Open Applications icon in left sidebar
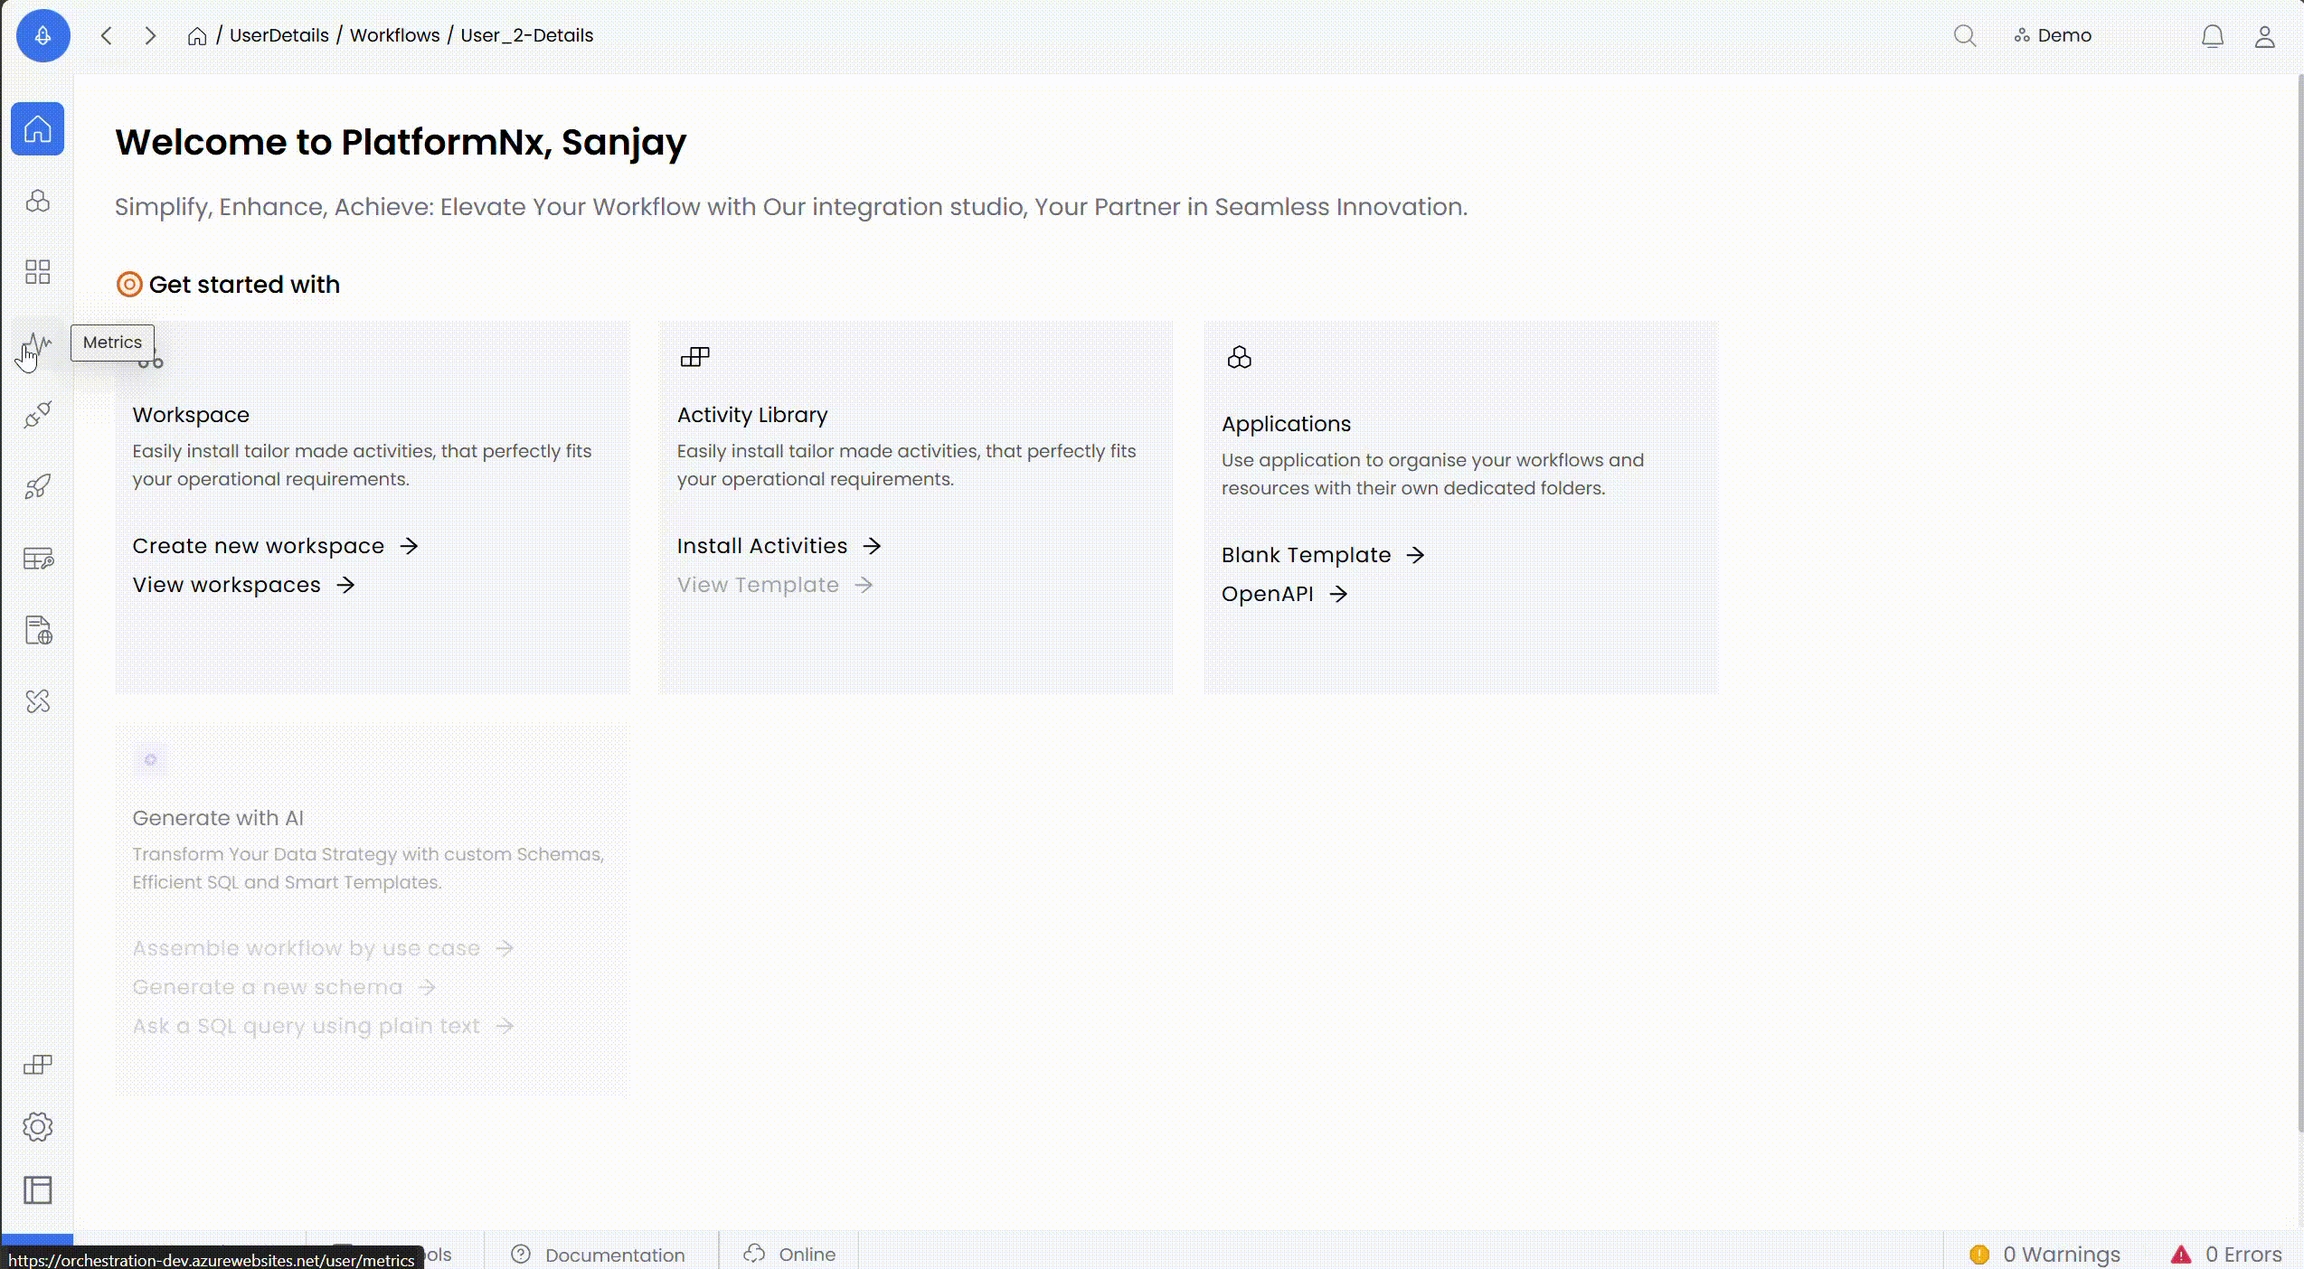The height and width of the screenshot is (1269, 2304). 38,201
